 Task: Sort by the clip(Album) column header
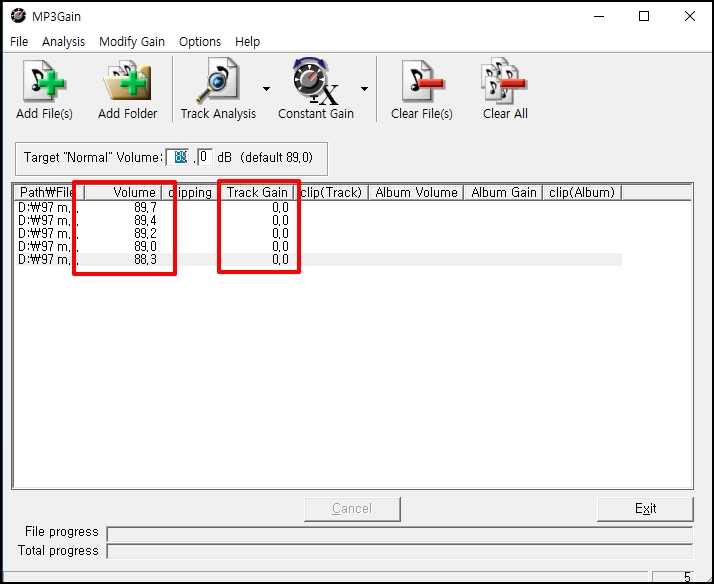pos(582,193)
